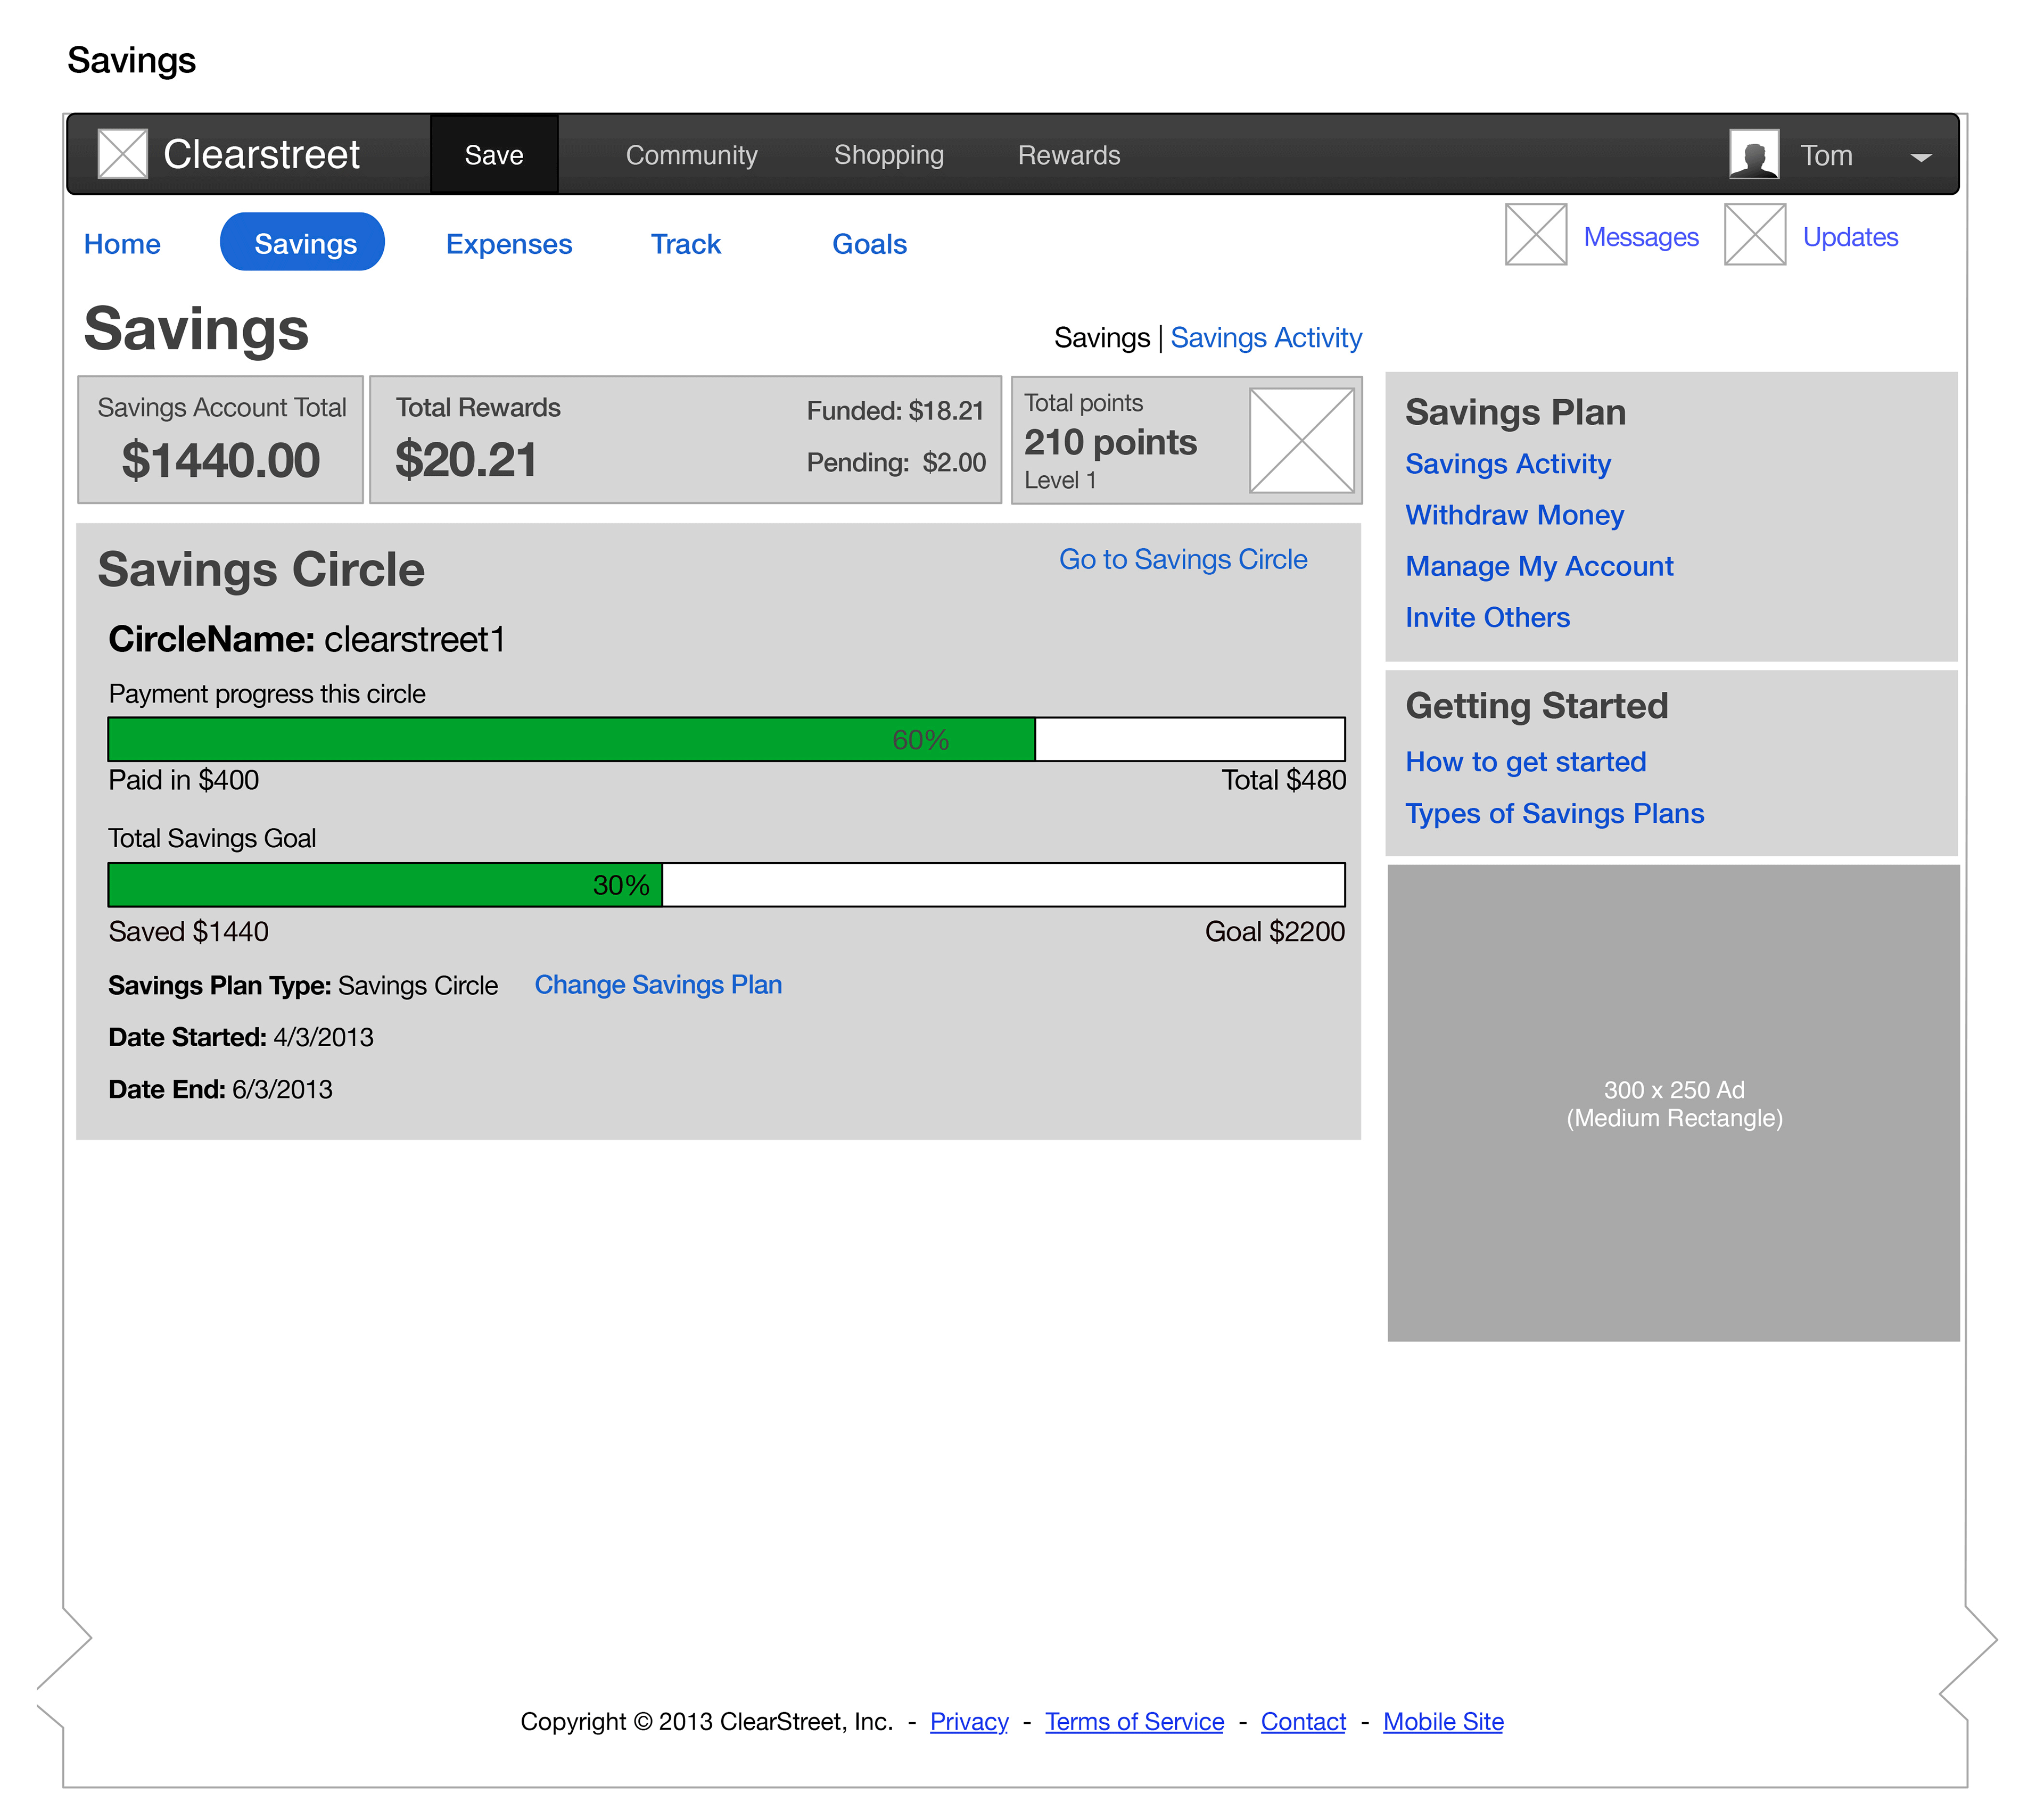Image resolution: width=2044 pixels, height=1810 pixels.
Task: Click the points badge image placeholder
Action: [x=1302, y=440]
